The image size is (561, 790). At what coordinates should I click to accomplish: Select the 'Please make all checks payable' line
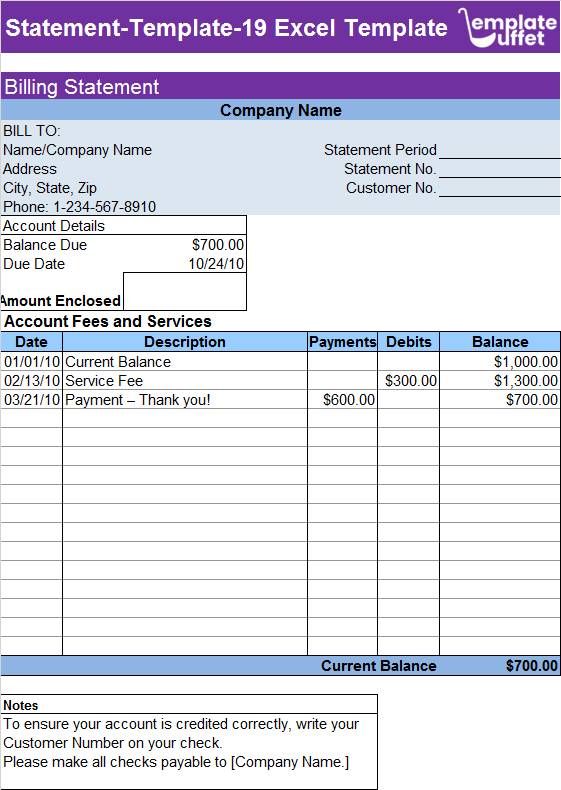coord(176,762)
